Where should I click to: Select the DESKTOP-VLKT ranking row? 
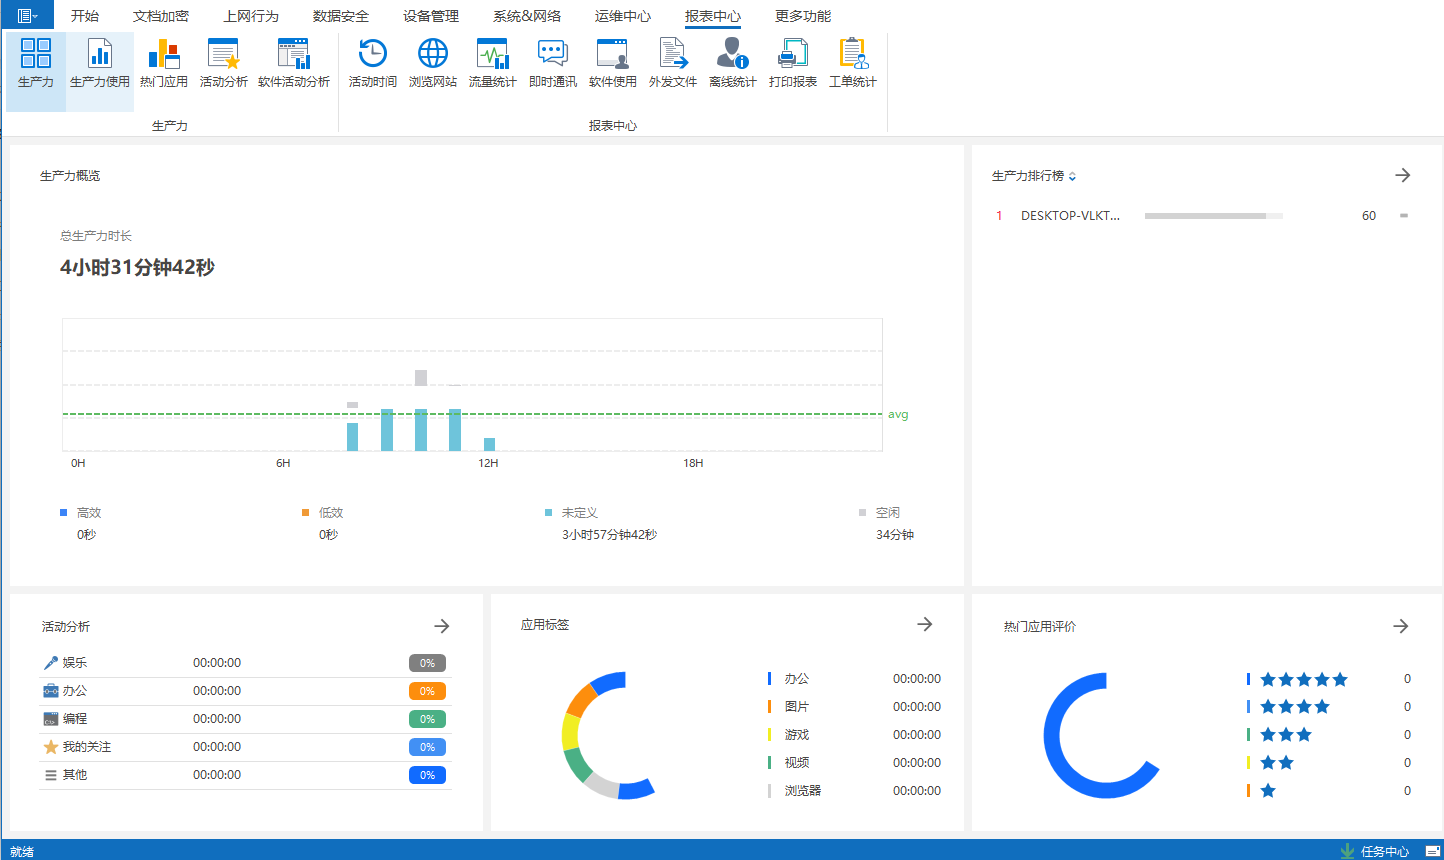click(x=1070, y=216)
